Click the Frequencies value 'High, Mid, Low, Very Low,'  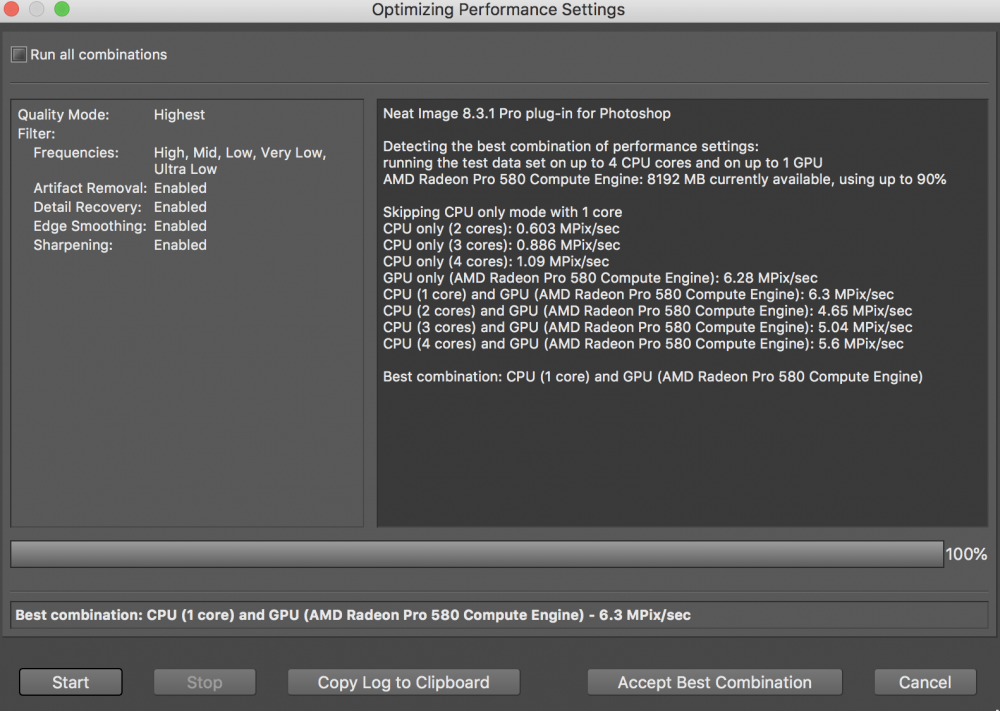[240, 153]
